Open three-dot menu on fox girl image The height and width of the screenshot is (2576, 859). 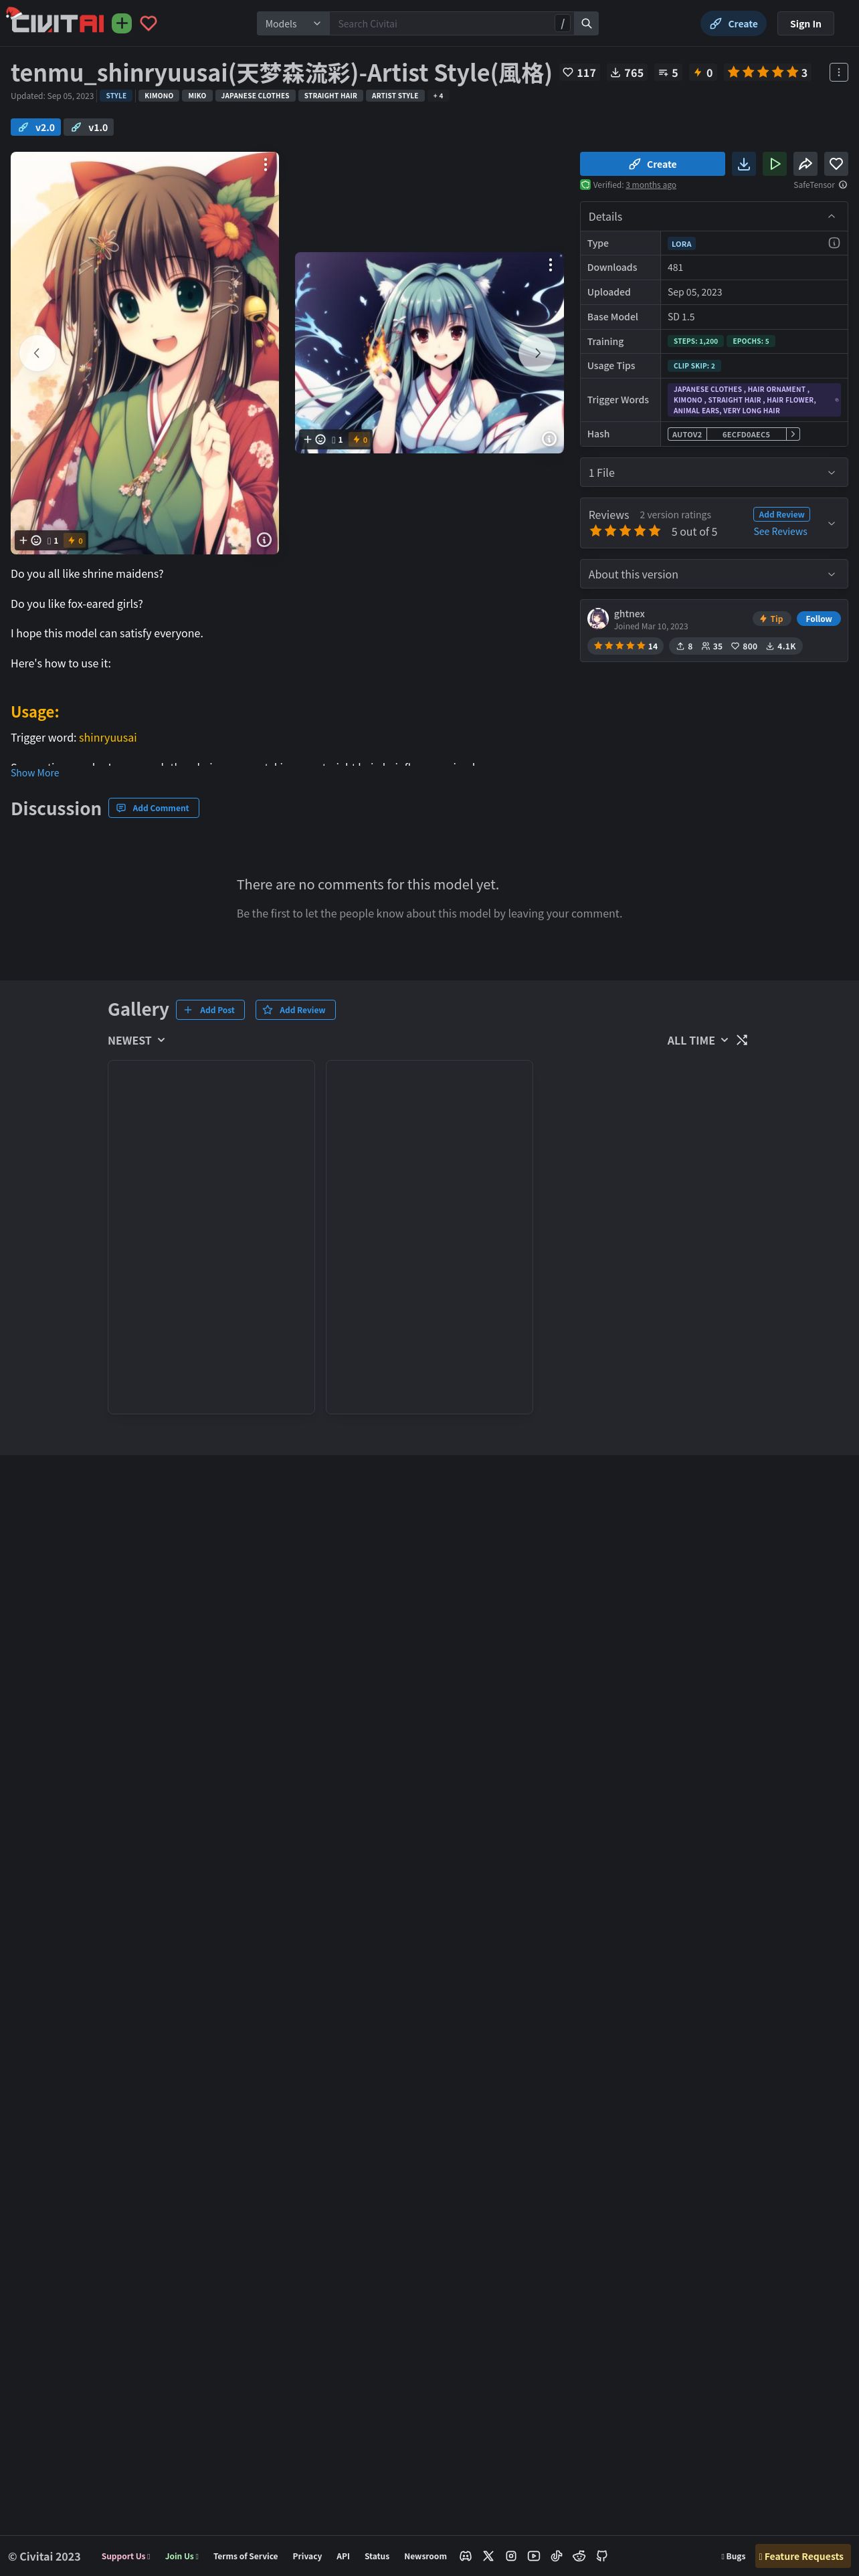[550, 265]
